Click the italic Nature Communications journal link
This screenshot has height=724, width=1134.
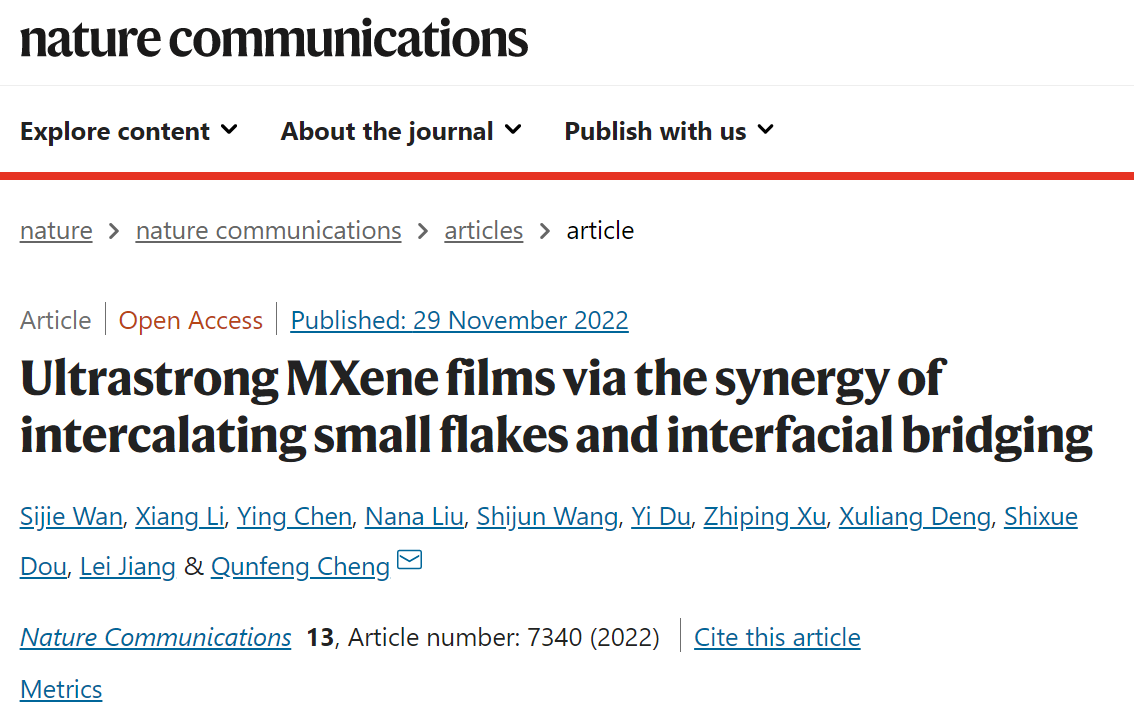156,638
